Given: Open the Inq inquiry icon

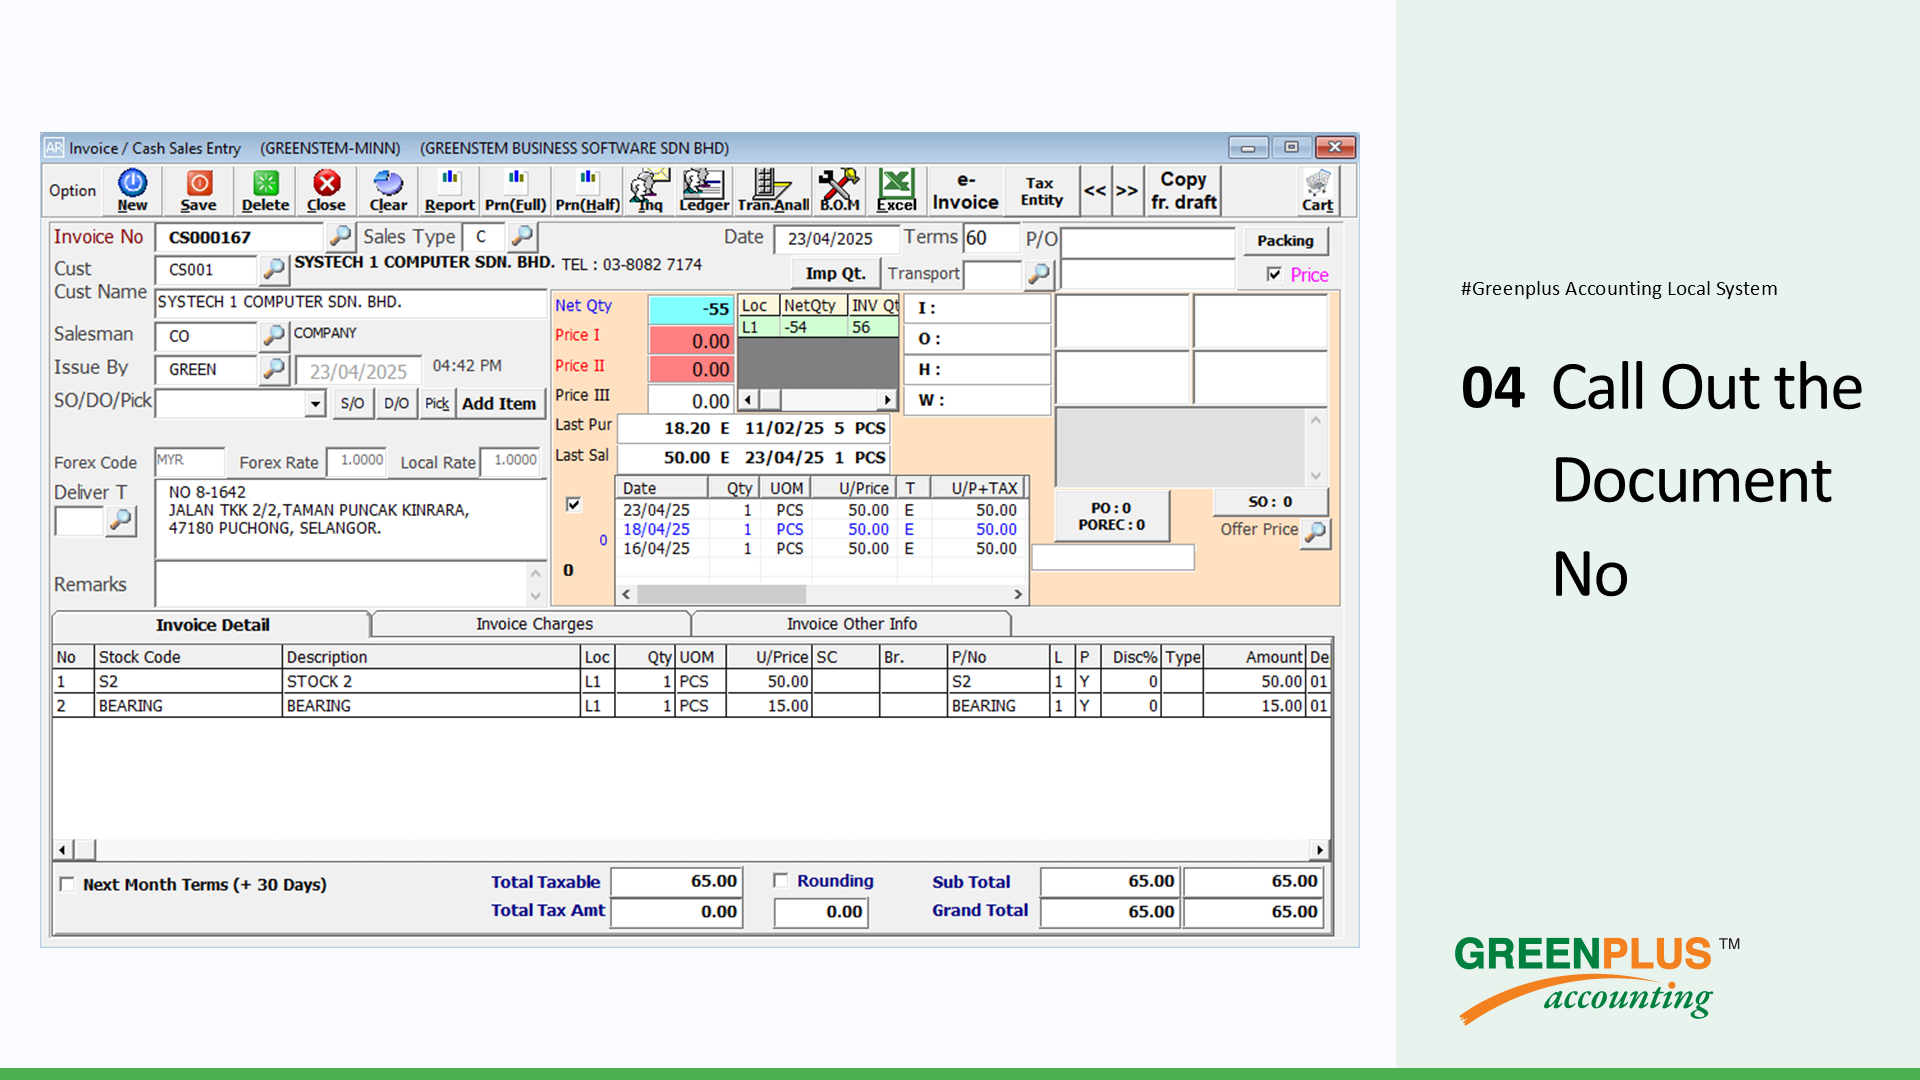Looking at the screenshot, I should 650,190.
